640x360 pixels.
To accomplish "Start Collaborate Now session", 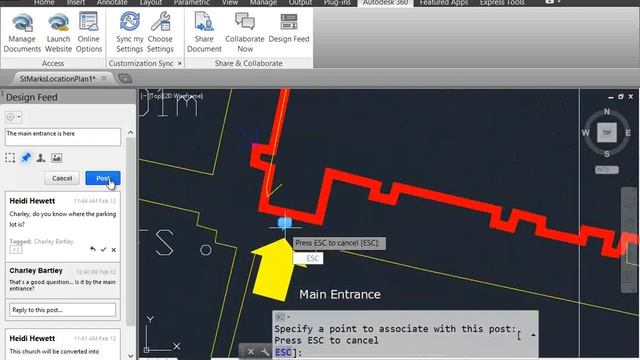I will (245, 33).
